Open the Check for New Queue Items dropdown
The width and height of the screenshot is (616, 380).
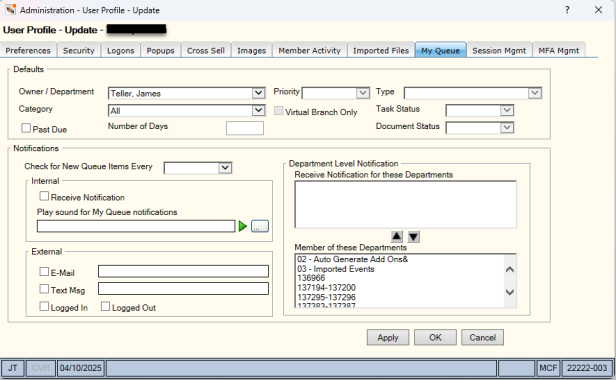tap(225, 168)
